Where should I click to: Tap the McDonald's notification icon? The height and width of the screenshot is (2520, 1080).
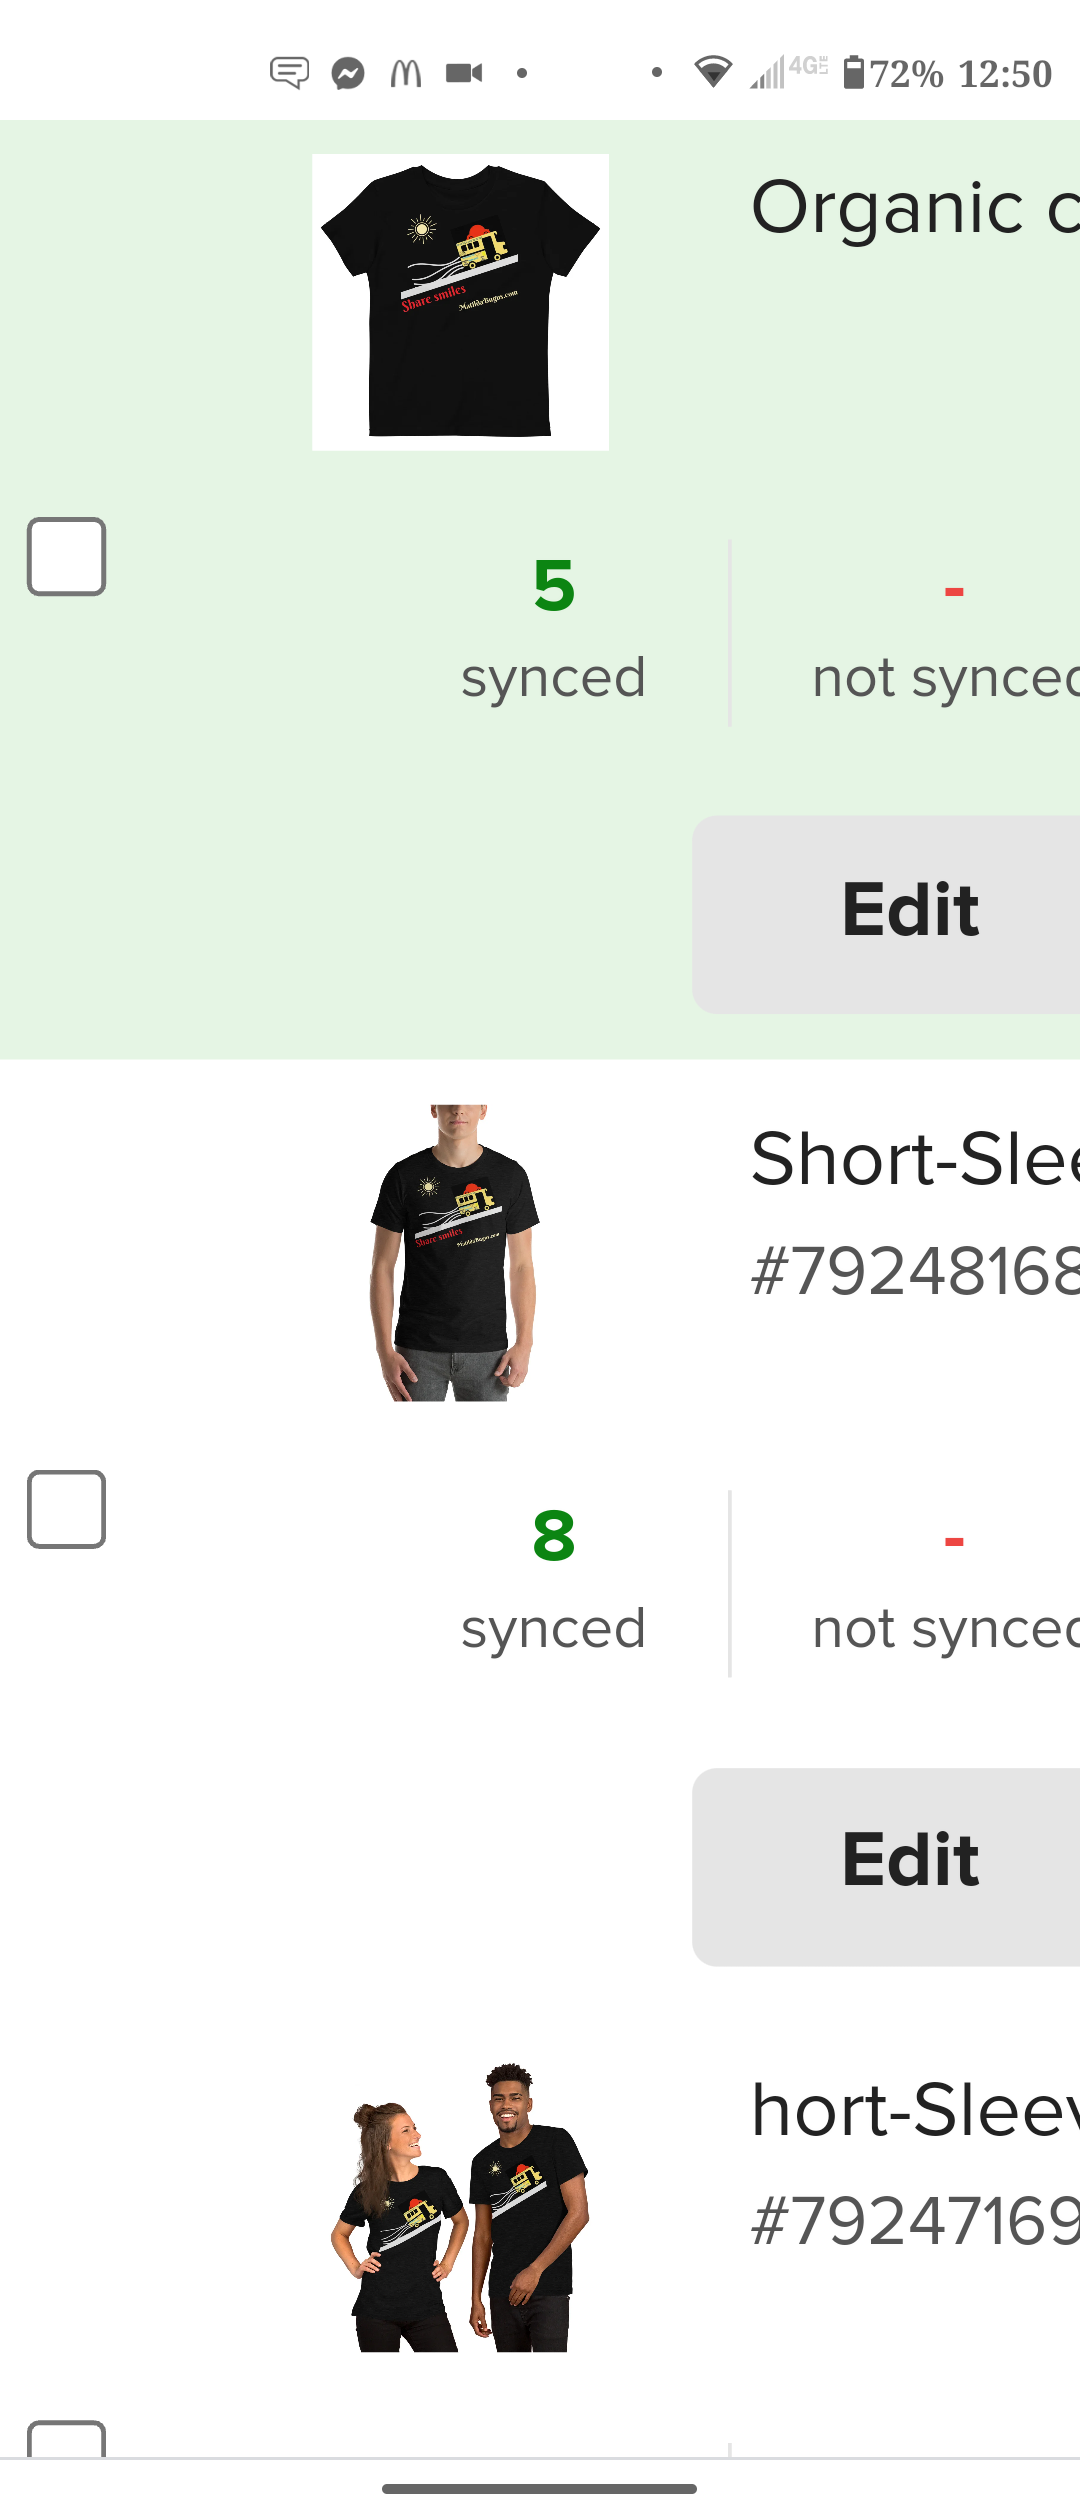(x=406, y=73)
